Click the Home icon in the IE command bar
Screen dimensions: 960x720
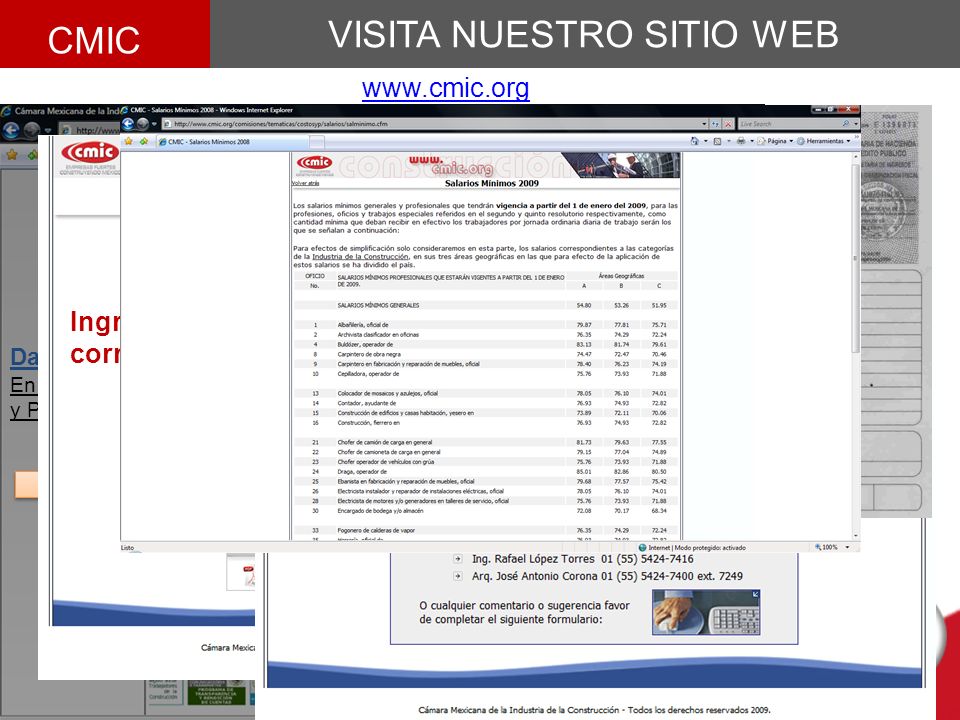point(694,141)
